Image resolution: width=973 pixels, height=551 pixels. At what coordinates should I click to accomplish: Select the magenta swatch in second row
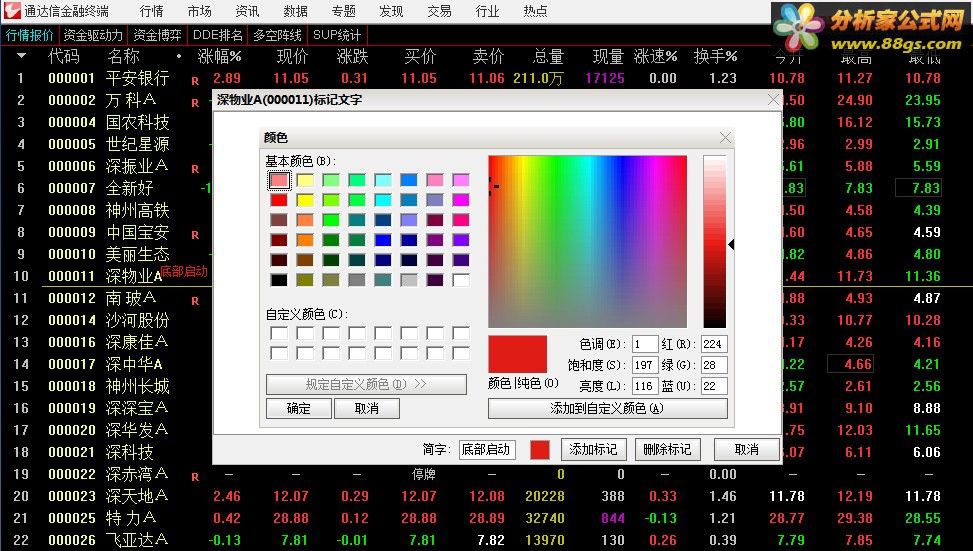(461, 200)
